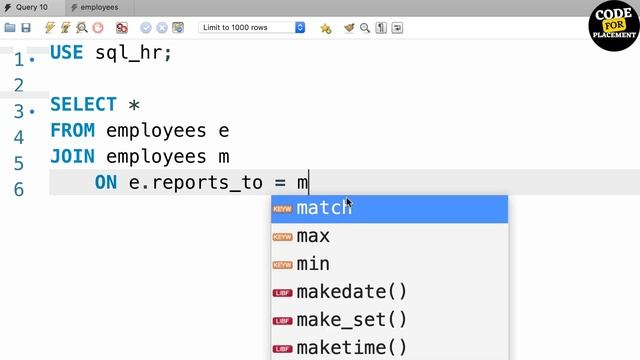Viewport: 640px width, 360px height.
Task: Toggle word wrap icon
Action: coord(397,28)
